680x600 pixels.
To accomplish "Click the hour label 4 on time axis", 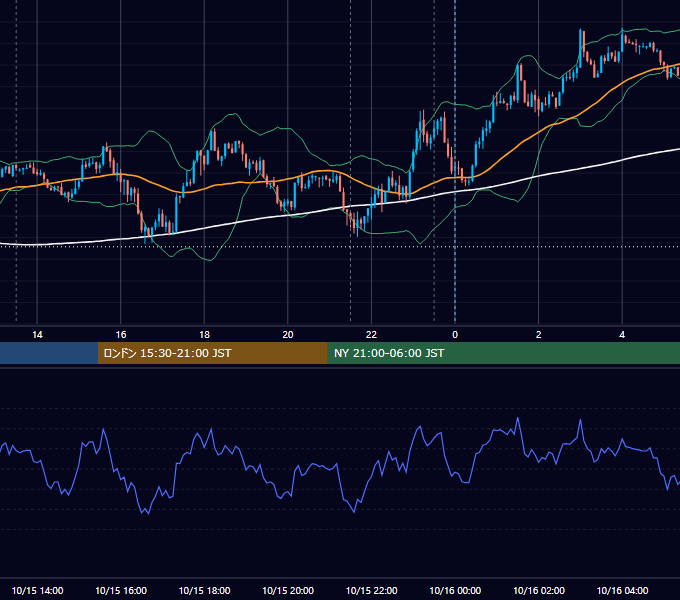I will click(x=622, y=335).
